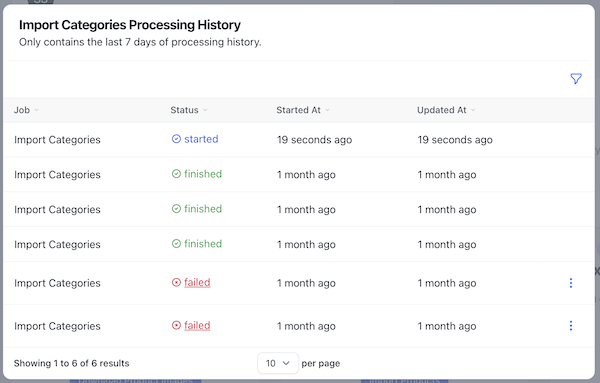The width and height of the screenshot is (600, 383).
Task: Open the first failed status link
Action: click(x=197, y=282)
